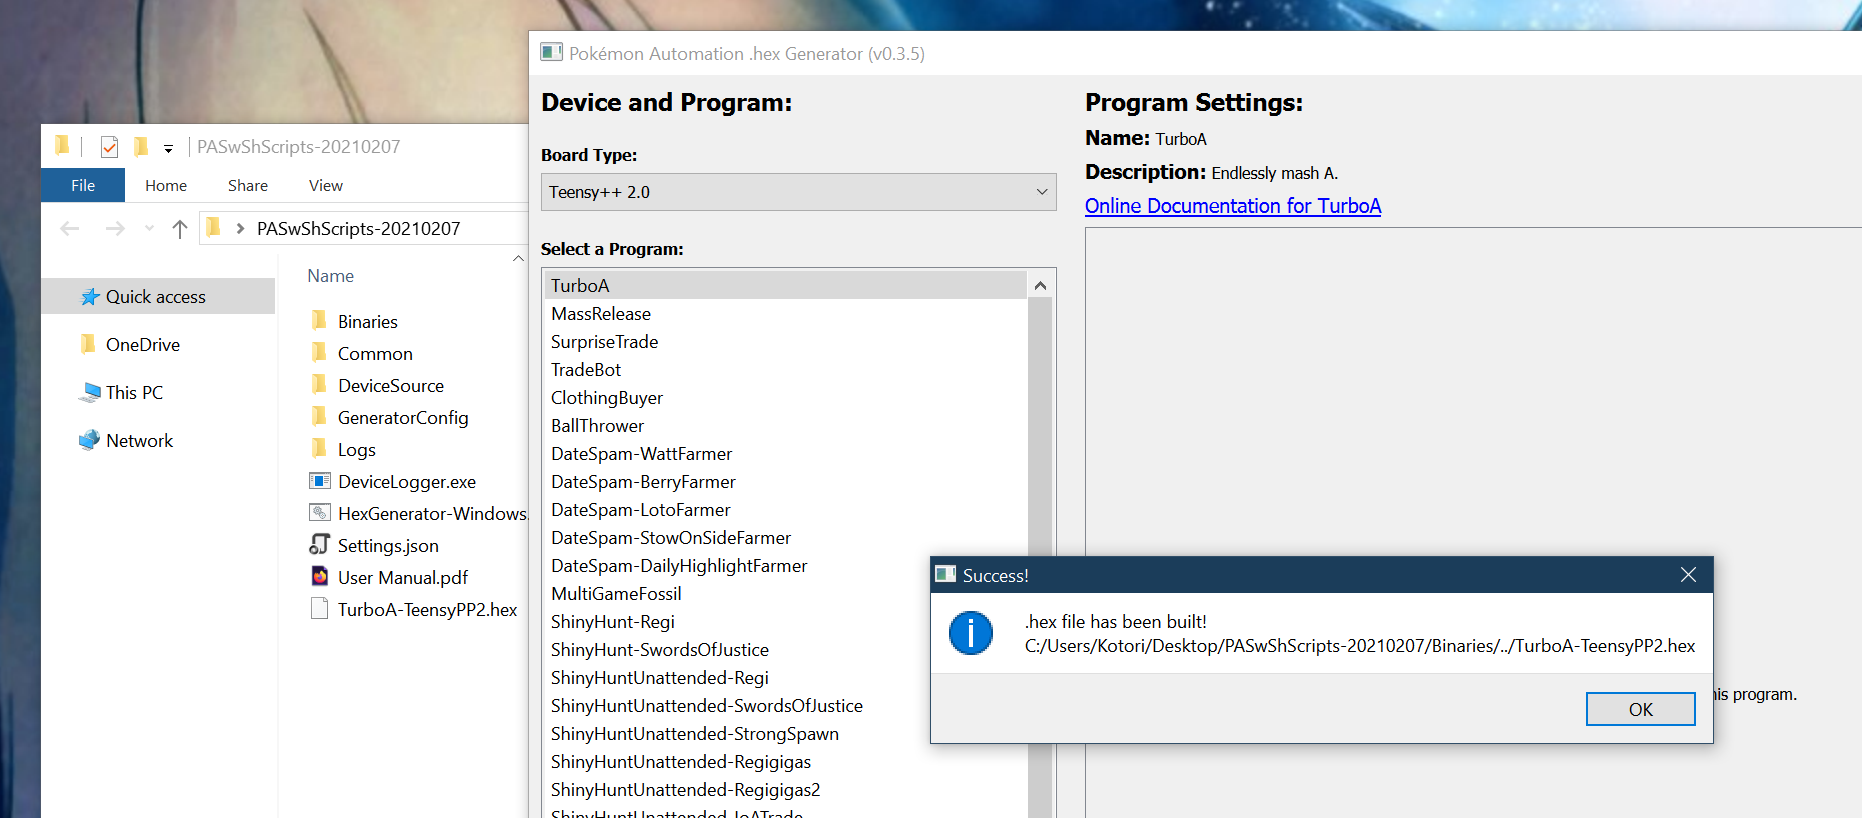Screen dimensions: 1862x818
Task: Go up one folder level in Explorer
Action: (x=180, y=228)
